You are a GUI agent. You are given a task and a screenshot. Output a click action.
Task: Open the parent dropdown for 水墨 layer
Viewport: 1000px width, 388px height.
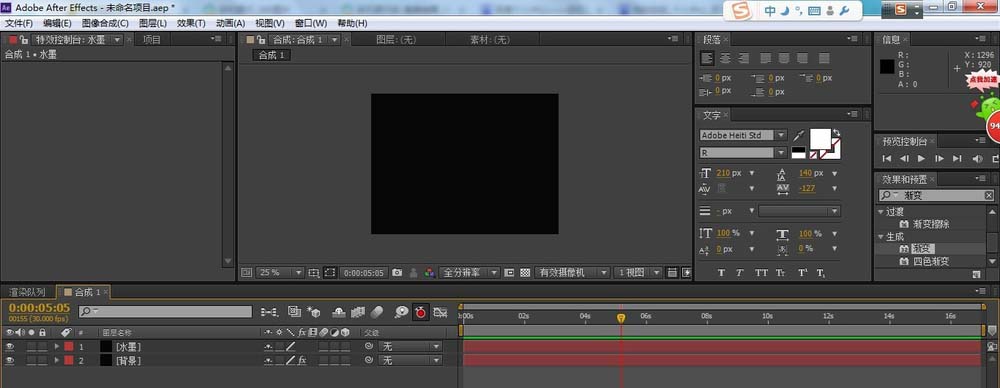click(x=410, y=347)
